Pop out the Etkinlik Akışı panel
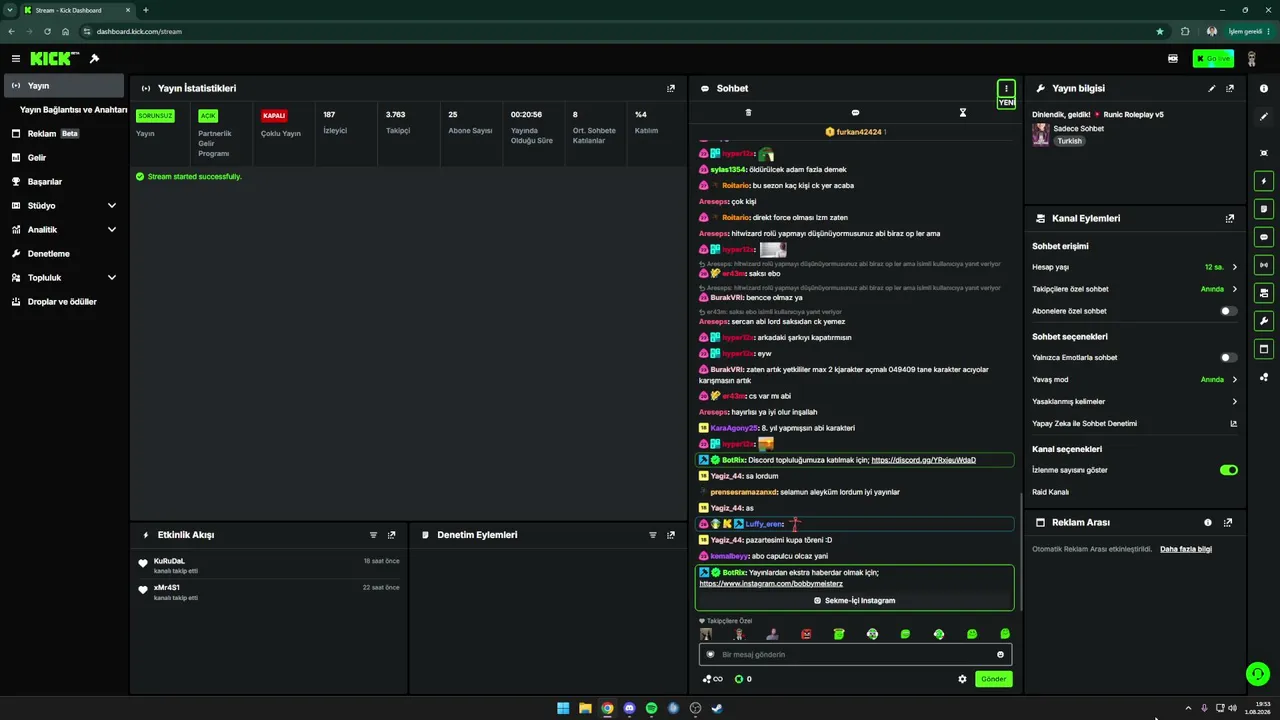The image size is (1280, 720). pyautogui.click(x=392, y=535)
